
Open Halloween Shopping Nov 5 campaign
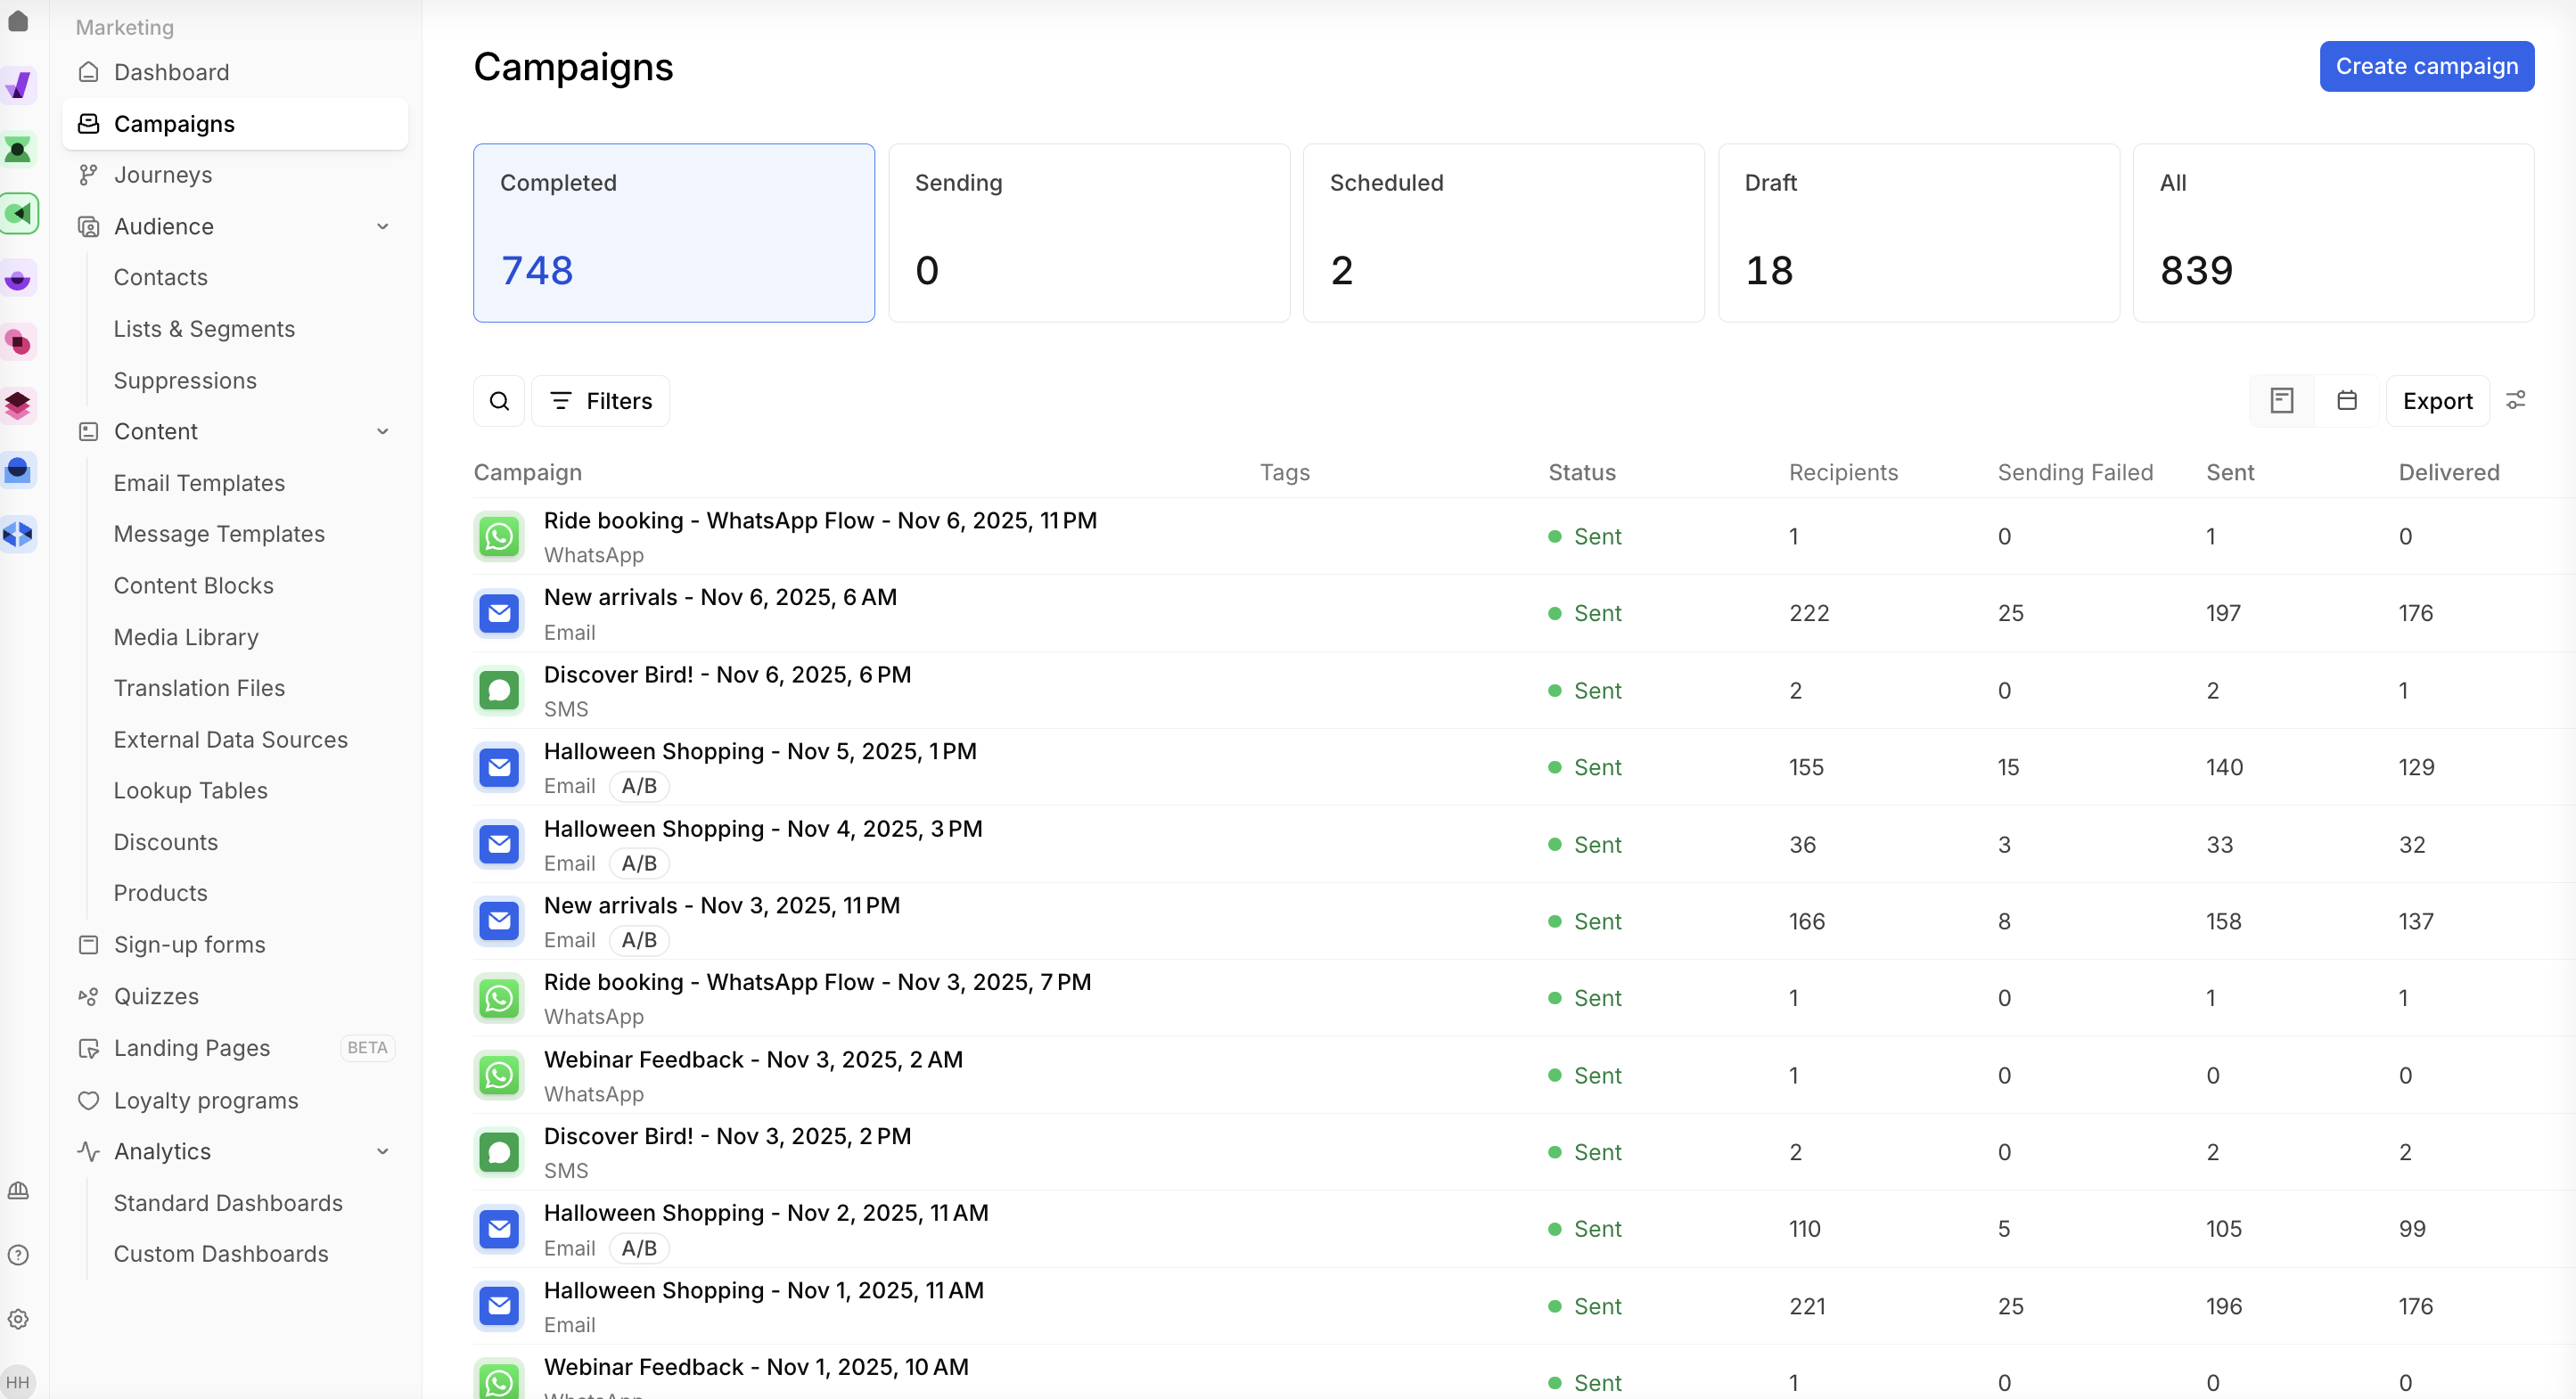coord(760,751)
